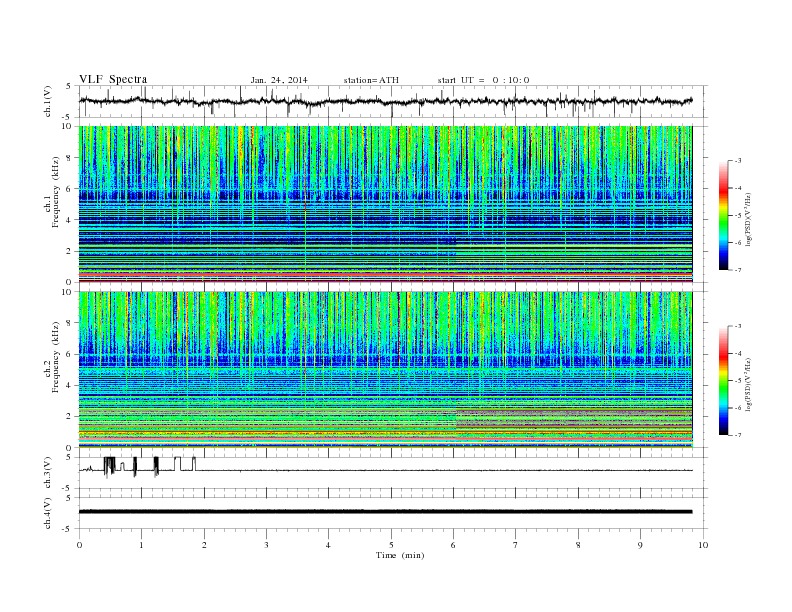Click the "station=ATH" header label
Image resolution: width=792 pixels, height=612 pixels.
coord(371,80)
